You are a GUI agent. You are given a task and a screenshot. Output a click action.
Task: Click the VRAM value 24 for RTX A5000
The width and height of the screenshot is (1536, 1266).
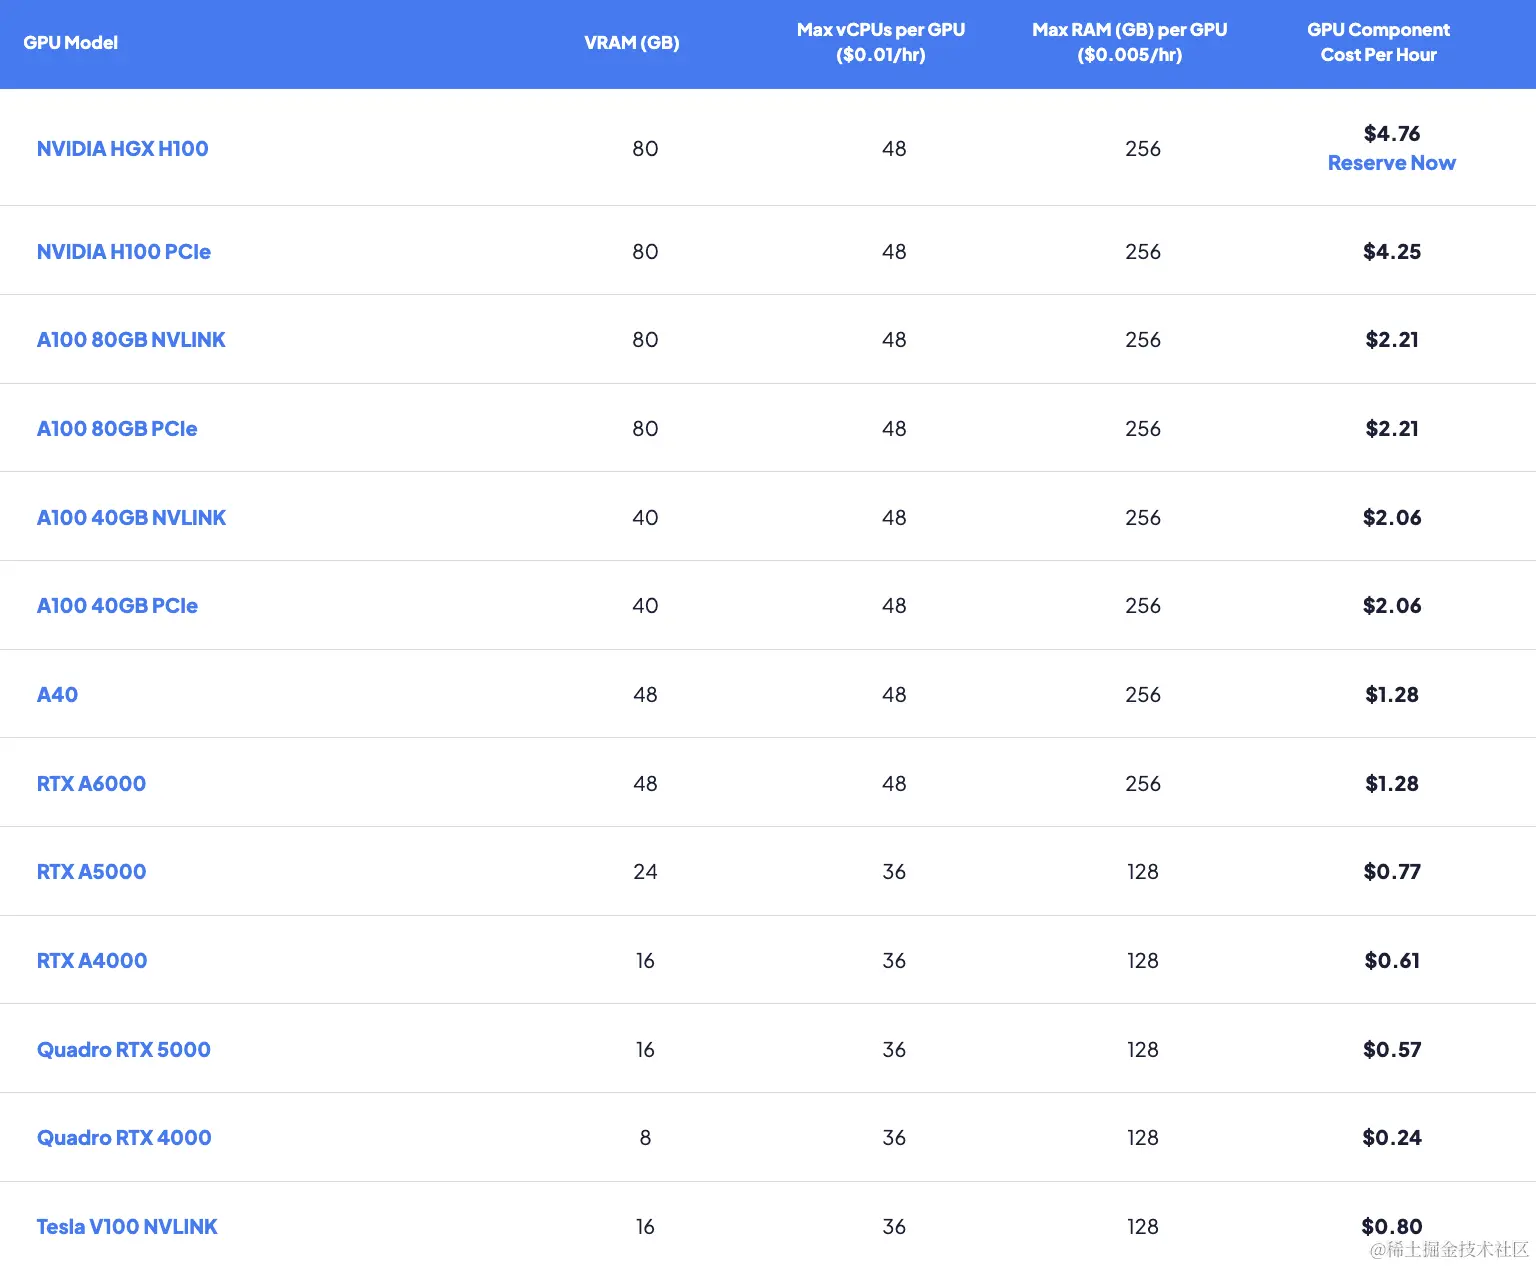click(645, 871)
